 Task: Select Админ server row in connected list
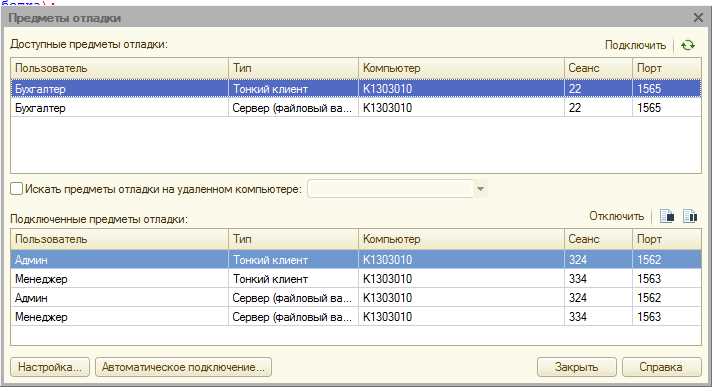(x=356, y=298)
